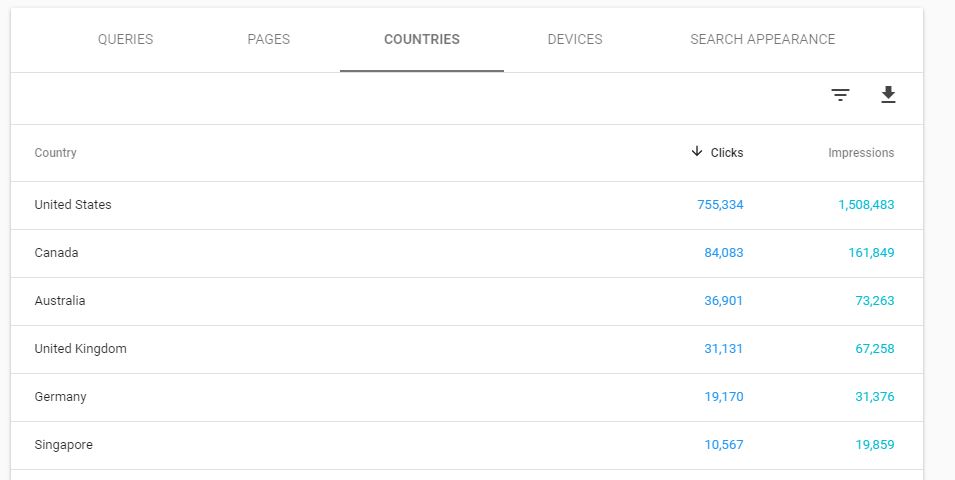Click the download export icon
The image size is (955, 480).
[888, 95]
